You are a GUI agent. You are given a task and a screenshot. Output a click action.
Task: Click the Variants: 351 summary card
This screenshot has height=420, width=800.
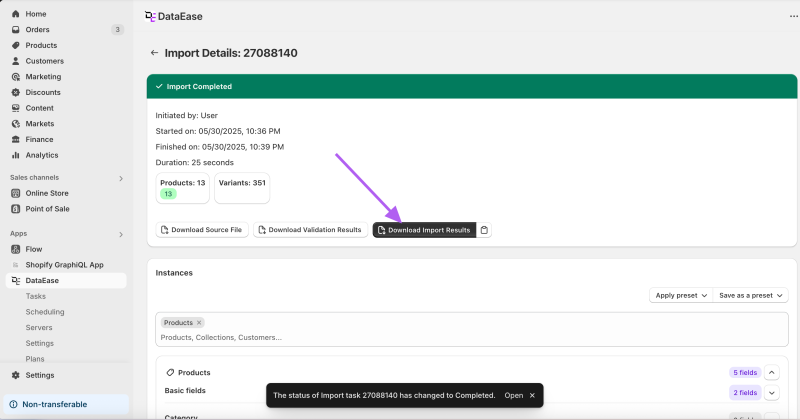(x=242, y=188)
